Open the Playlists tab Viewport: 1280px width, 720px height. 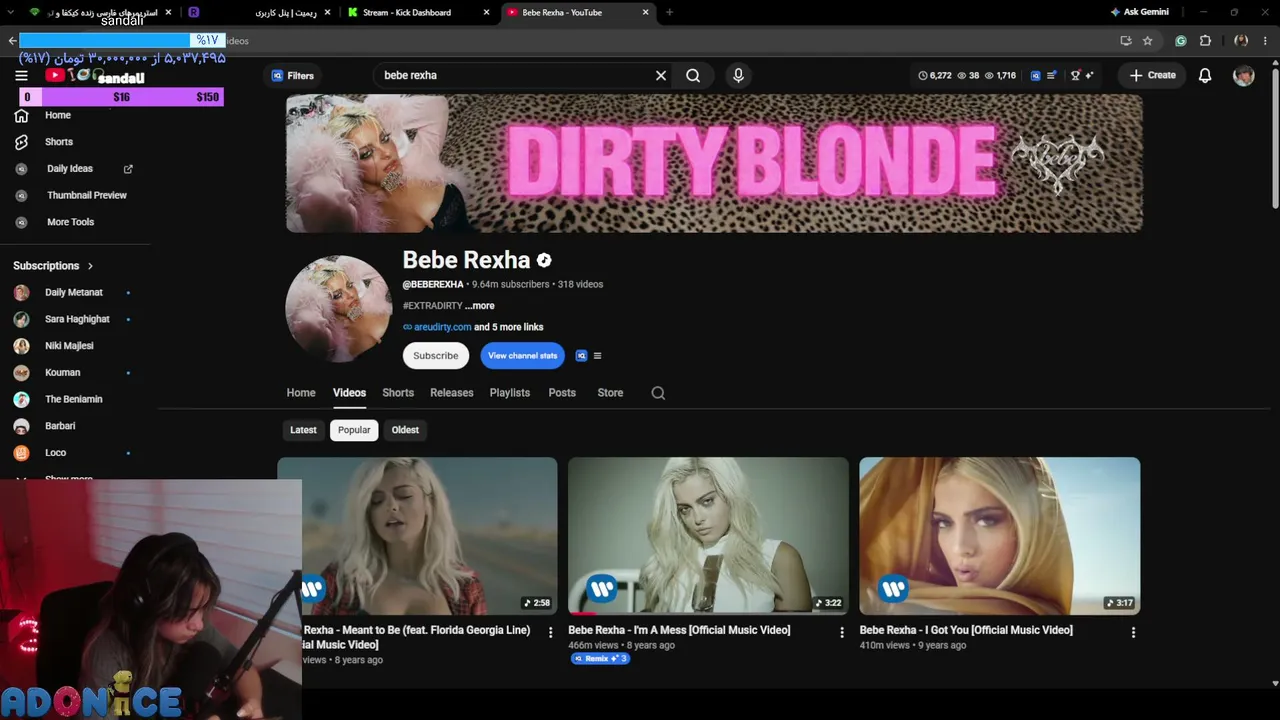tap(510, 393)
